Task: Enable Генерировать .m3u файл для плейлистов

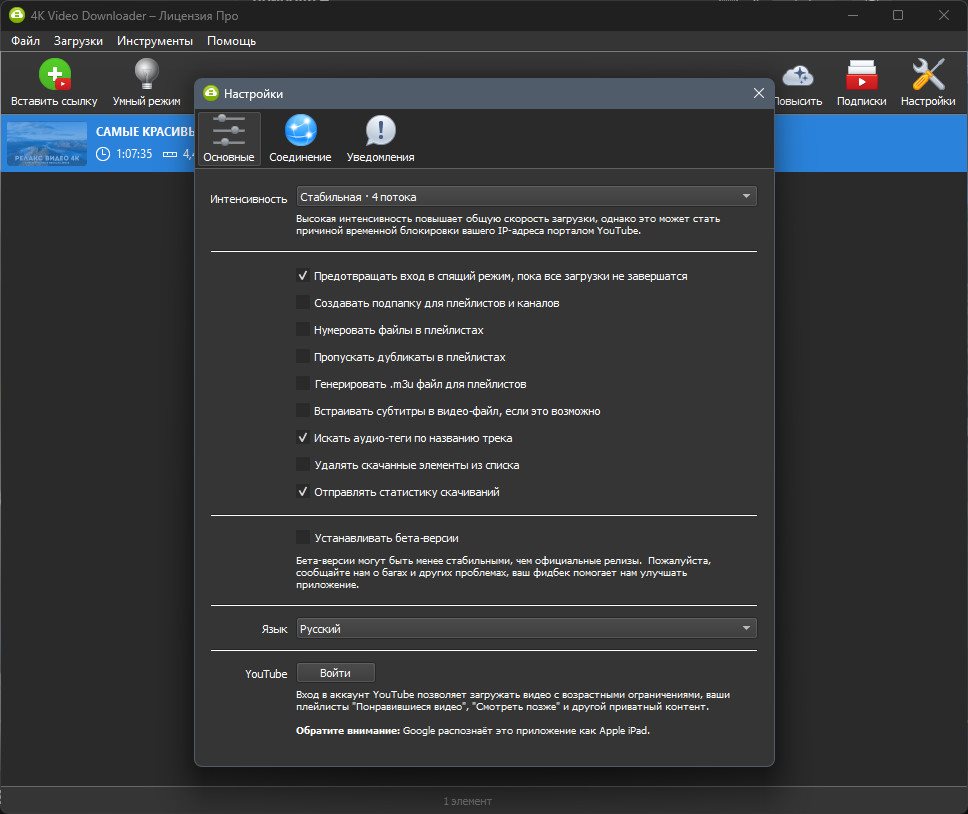Action: point(302,384)
